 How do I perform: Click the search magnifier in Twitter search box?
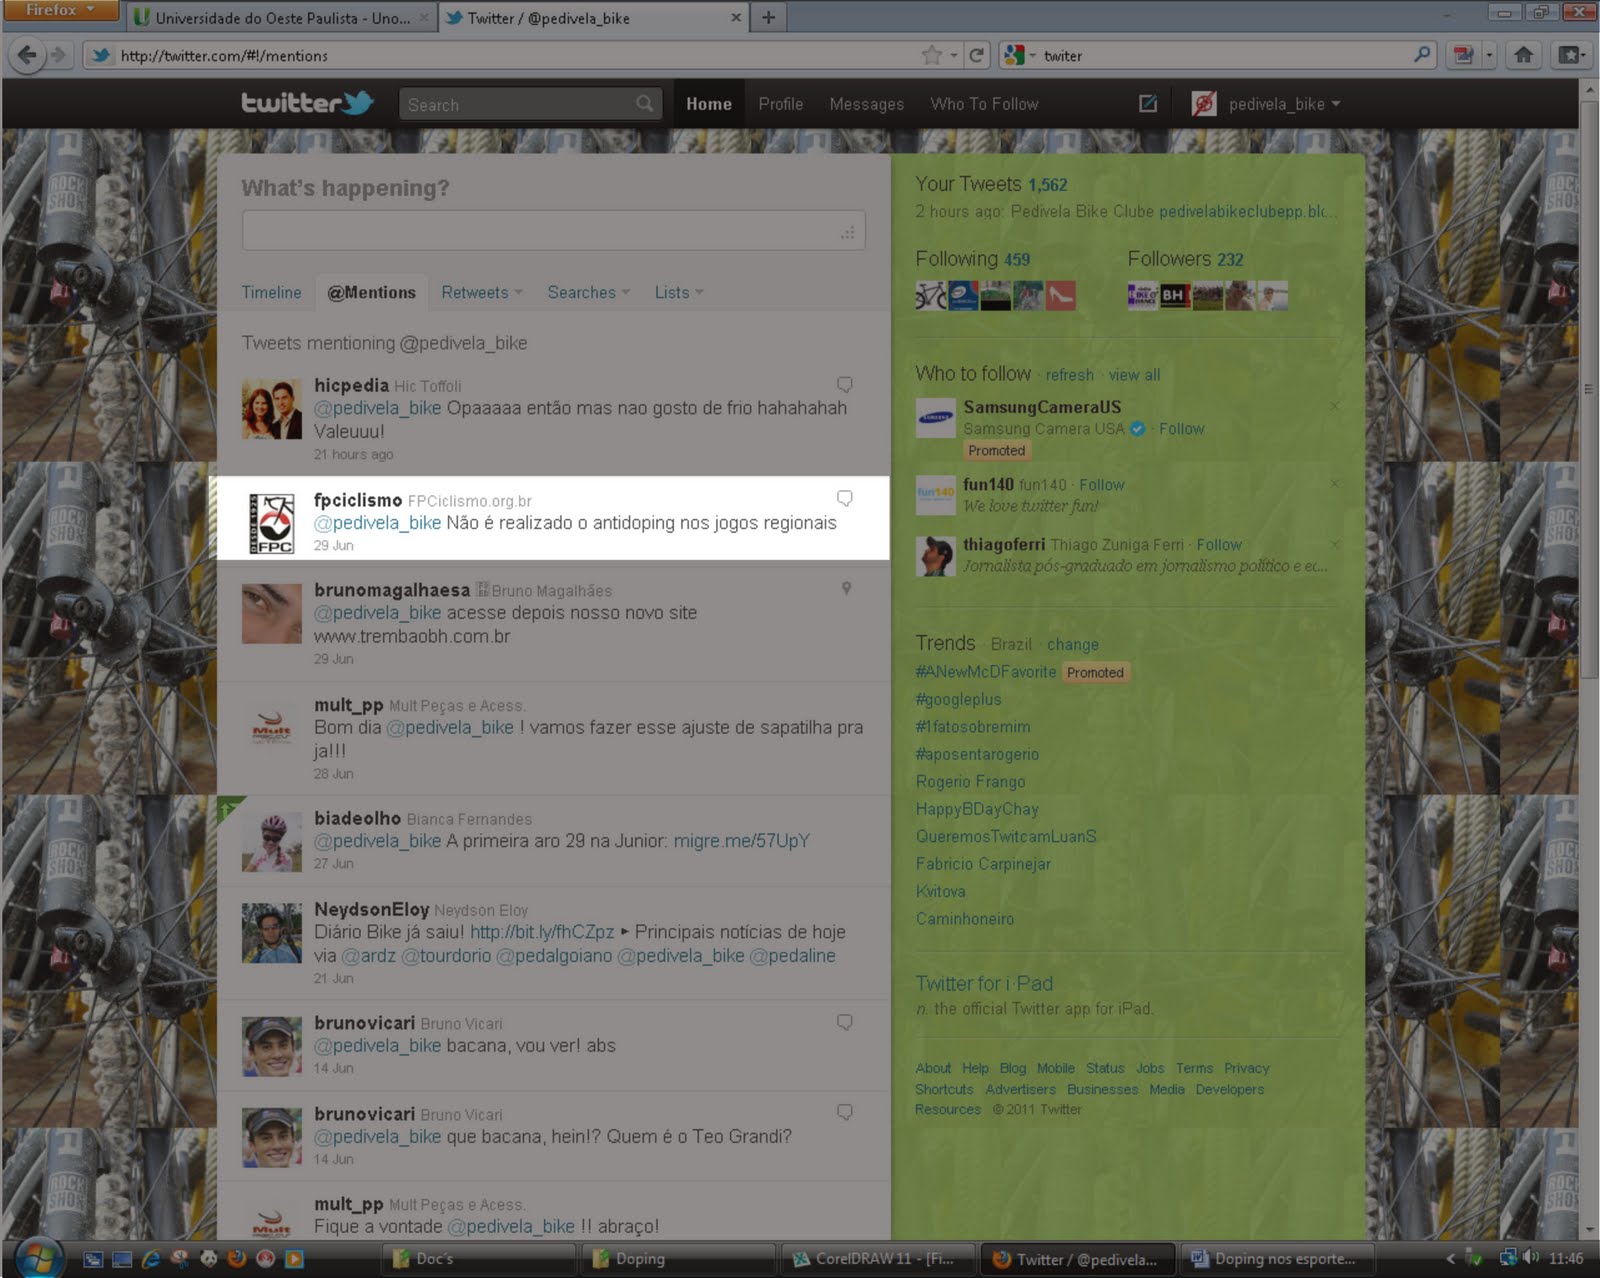click(x=645, y=103)
